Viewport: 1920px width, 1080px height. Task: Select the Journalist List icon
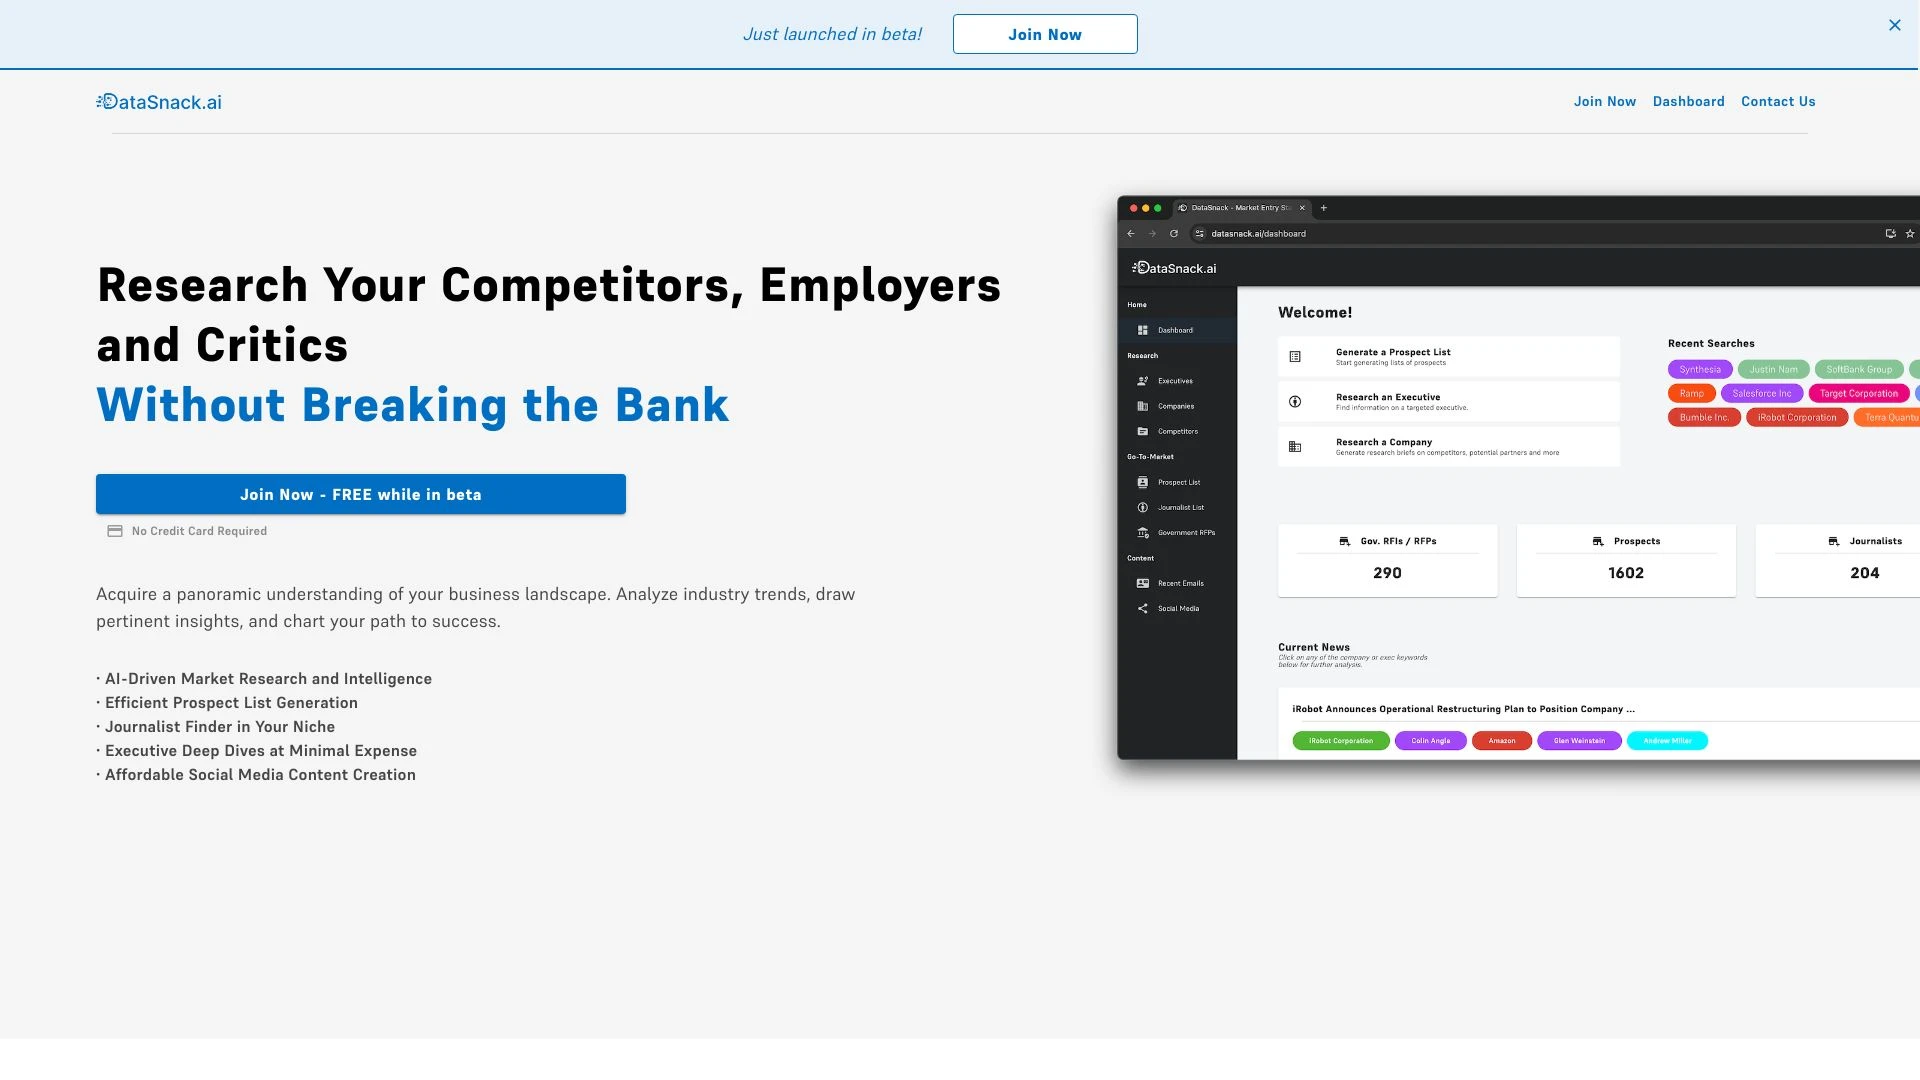pos(1142,508)
